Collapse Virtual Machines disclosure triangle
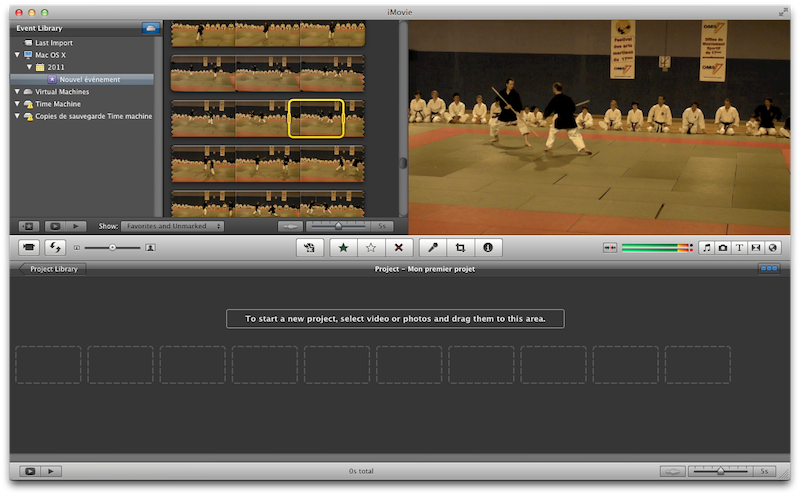The width and height of the screenshot is (800, 495). [17, 91]
